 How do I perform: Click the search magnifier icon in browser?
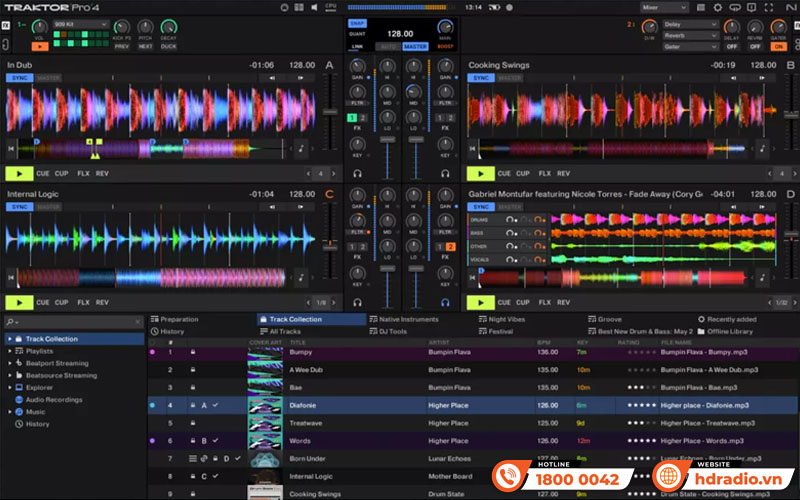point(11,322)
